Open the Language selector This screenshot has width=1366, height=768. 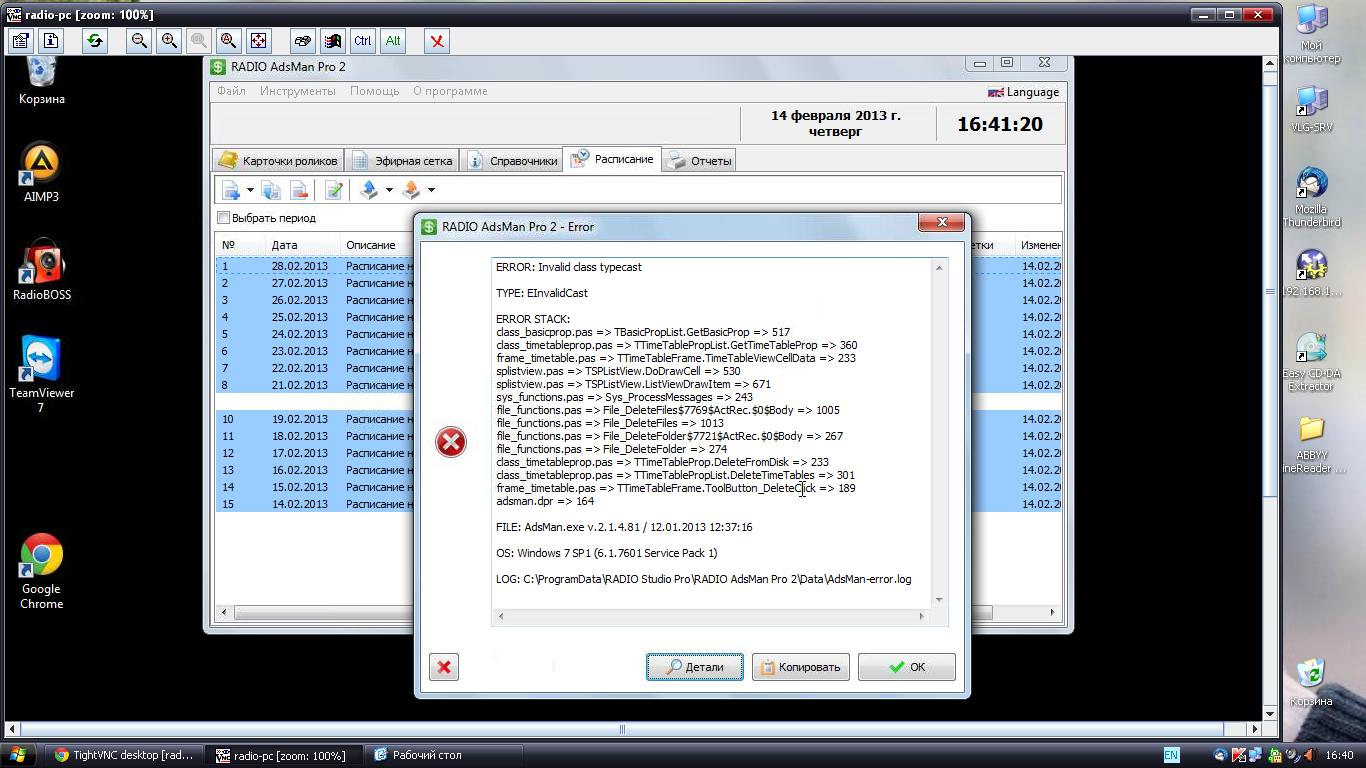coord(1023,92)
